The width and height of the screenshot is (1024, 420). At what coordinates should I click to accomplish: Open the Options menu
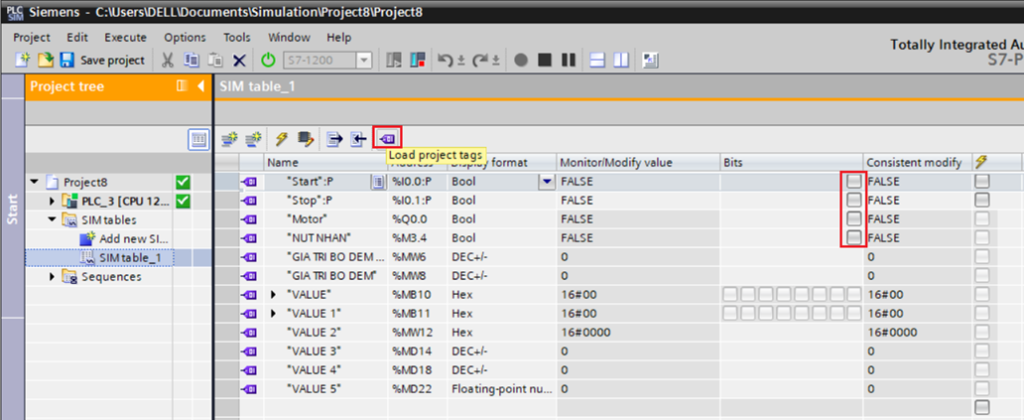(184, 37)
